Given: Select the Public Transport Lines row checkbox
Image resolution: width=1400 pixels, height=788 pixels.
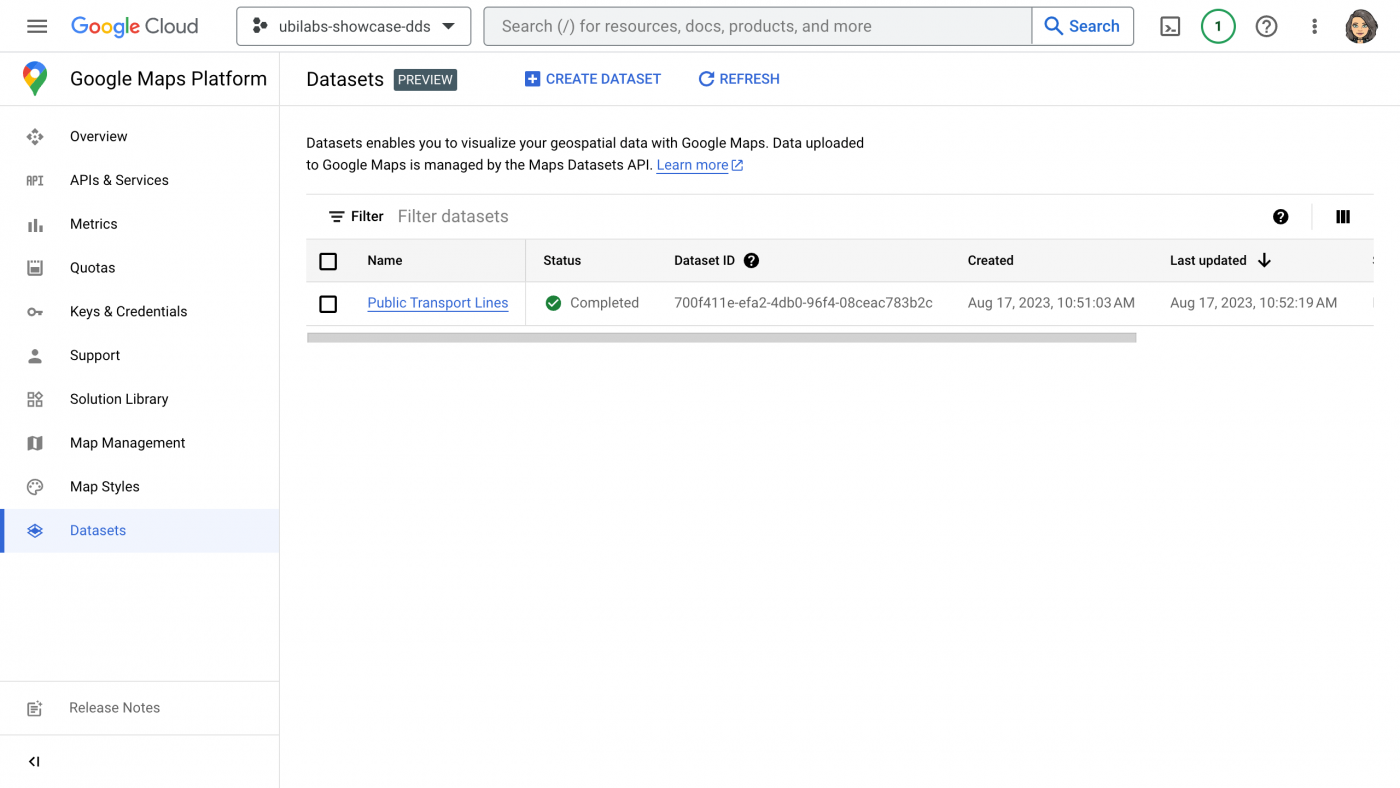Looking at the screenshot, I should [x=328, y=303].
